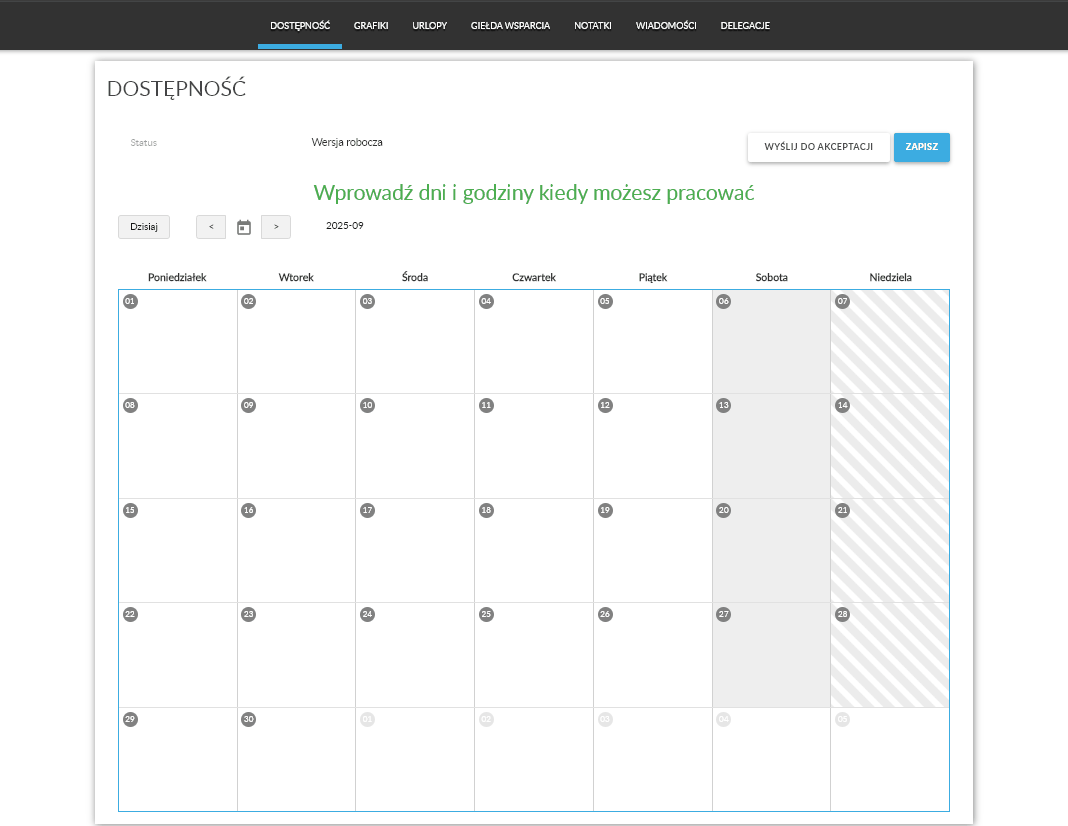The image size is (1068, 826).
Task: Select the day 15 badge
Action: click(x=130, y=510)
